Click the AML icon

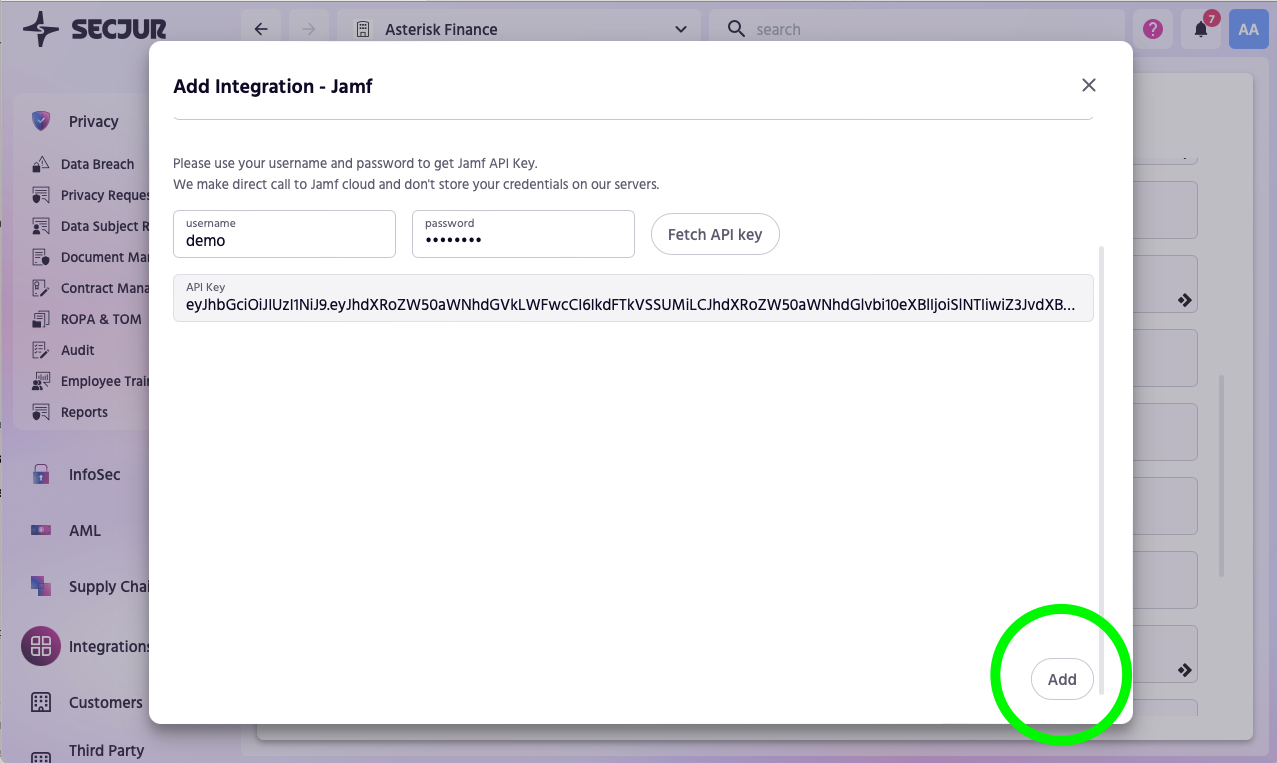tap(41, 530)
